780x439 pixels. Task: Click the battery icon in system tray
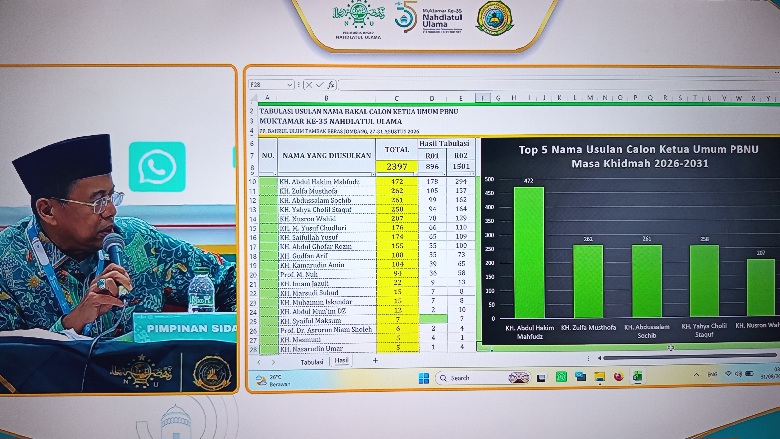pos(750,374)
